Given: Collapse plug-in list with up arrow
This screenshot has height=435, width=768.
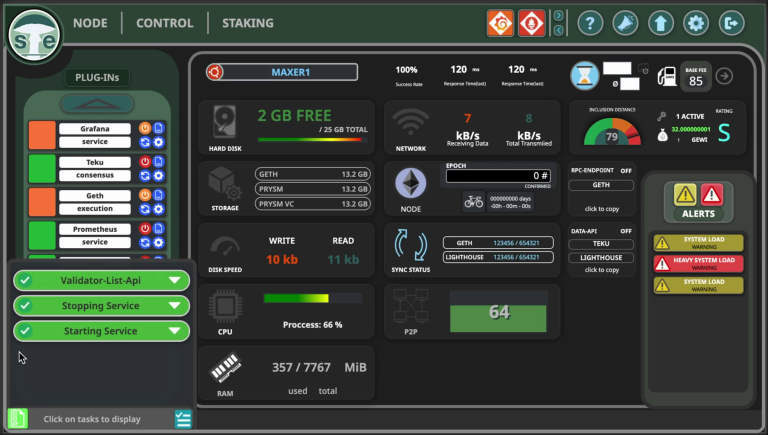Looking at the screenshot, I should [97, 103].
